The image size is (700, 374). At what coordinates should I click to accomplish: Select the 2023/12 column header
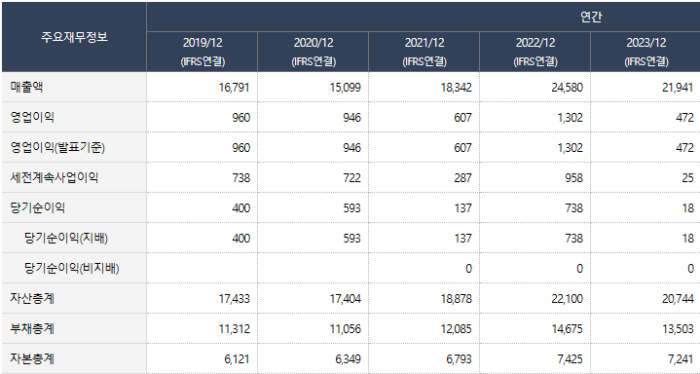646,52
